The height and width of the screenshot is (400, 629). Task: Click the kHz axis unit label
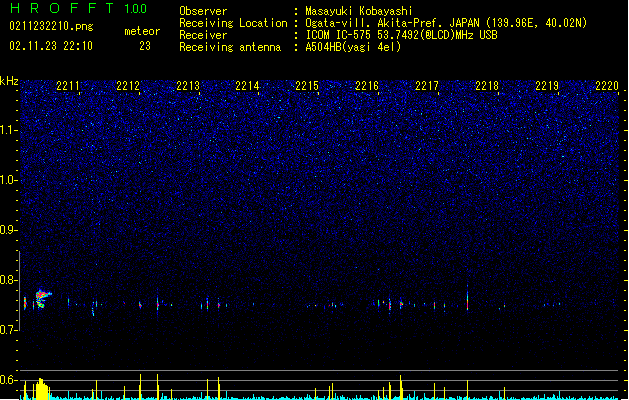[x=9, y=81]
